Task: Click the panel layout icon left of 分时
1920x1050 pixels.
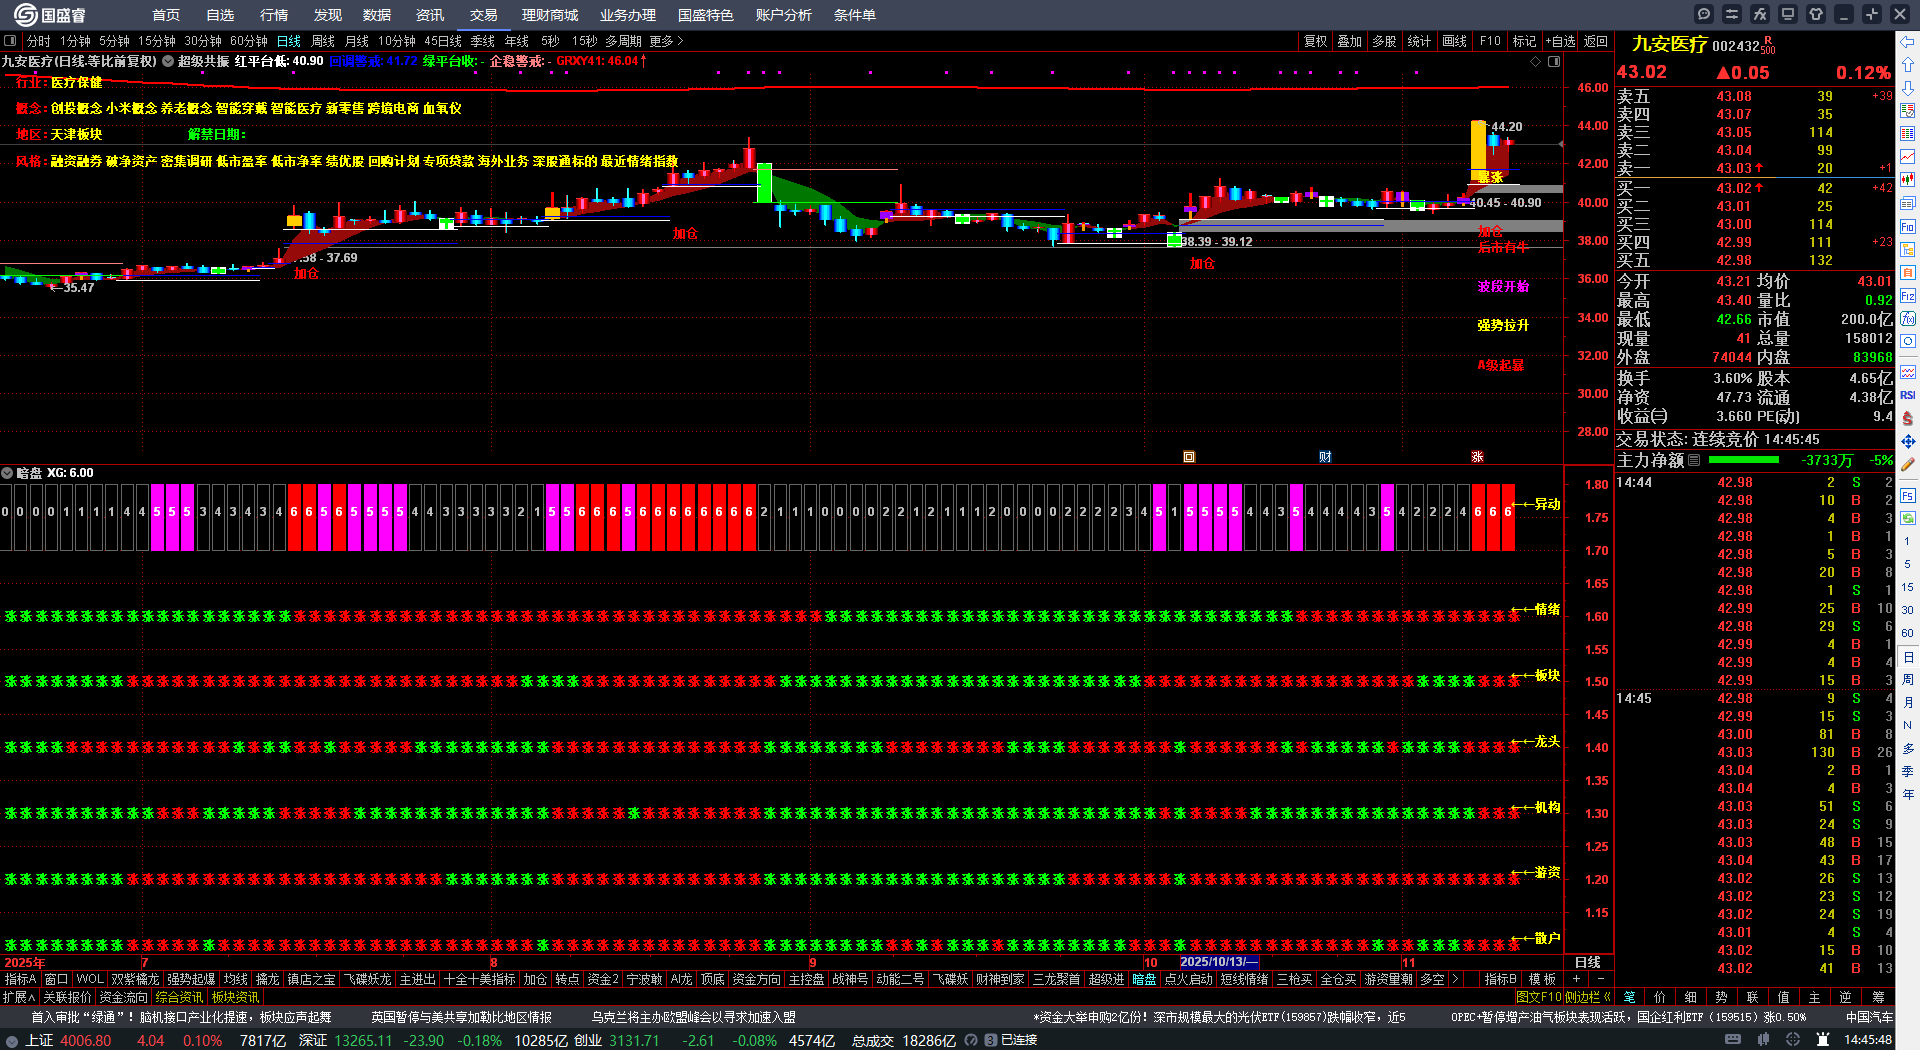Action: (10, 41)
